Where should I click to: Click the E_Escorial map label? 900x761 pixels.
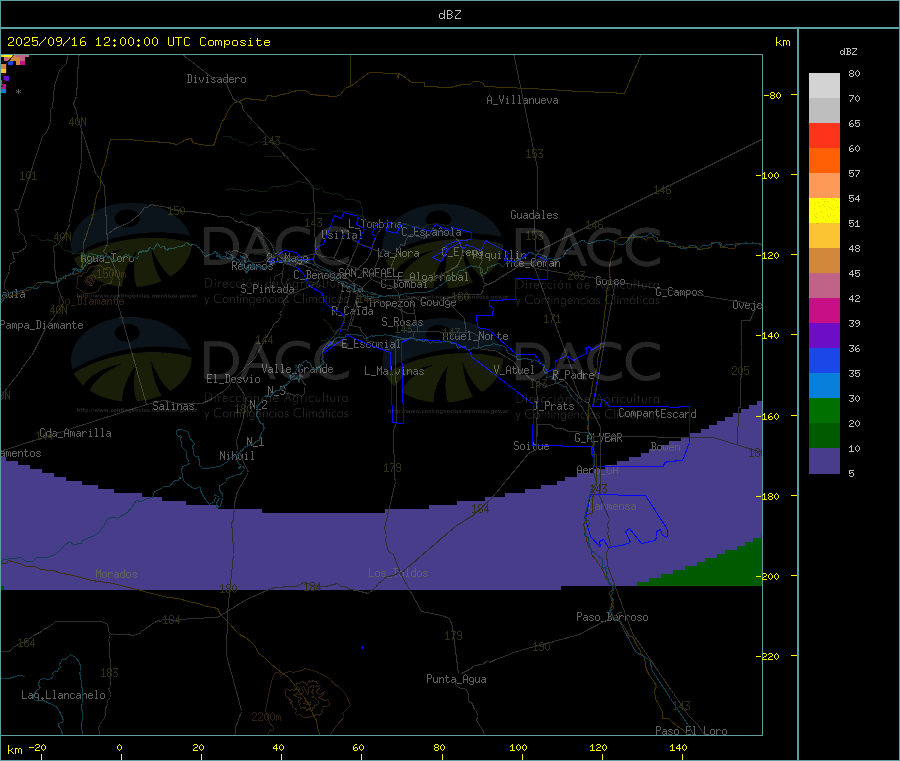tap(371, 344)
